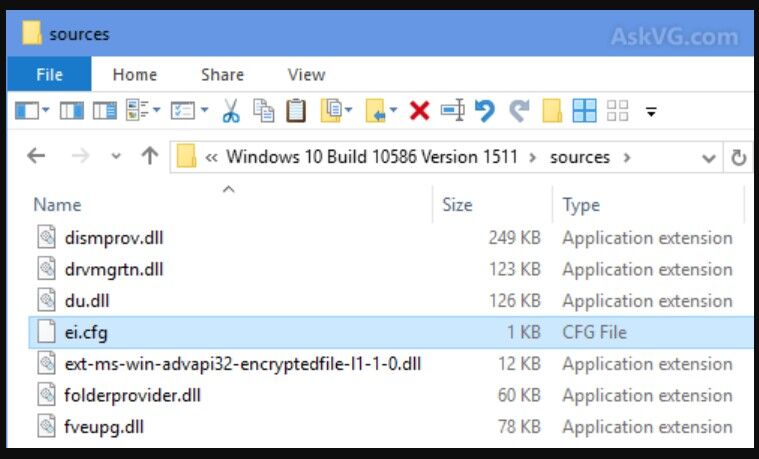Screen dimensions: 759x459
Task: Undo the last action with the blue arrow
Action: pyautogui.click(x=485, y=111)
